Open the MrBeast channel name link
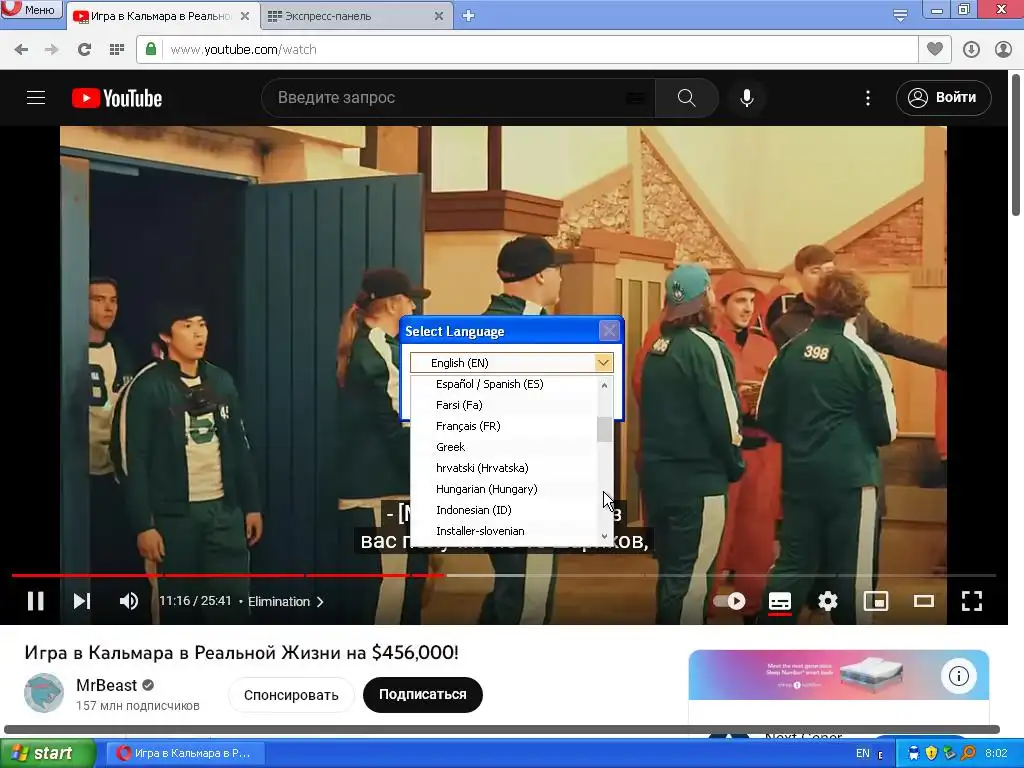This screenshot has width=1024, height=768. point(106,685)
